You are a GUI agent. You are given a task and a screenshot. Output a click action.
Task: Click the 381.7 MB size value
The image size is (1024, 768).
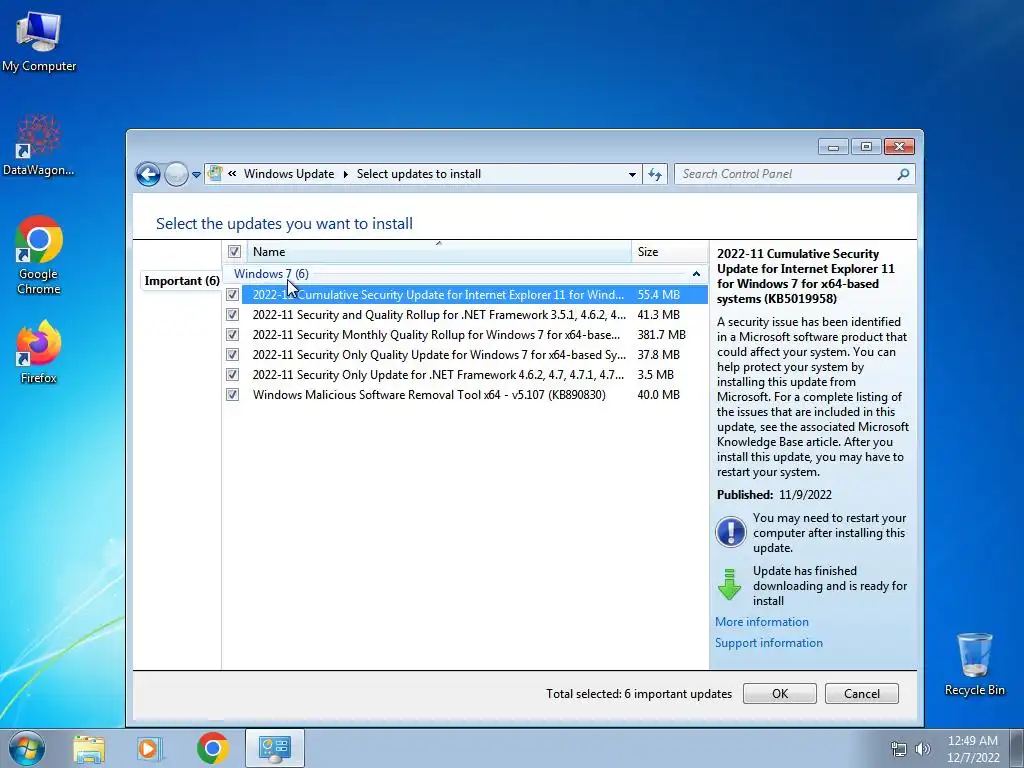pyautogui.click(x=661, y=334)
